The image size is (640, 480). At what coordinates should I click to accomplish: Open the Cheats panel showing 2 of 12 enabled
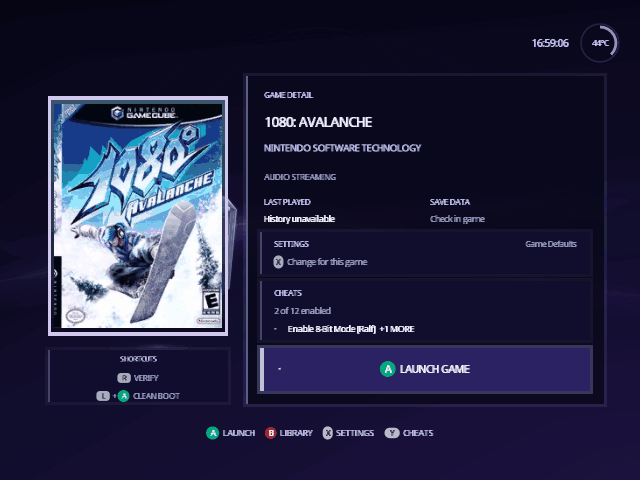[x=425, y=311]
